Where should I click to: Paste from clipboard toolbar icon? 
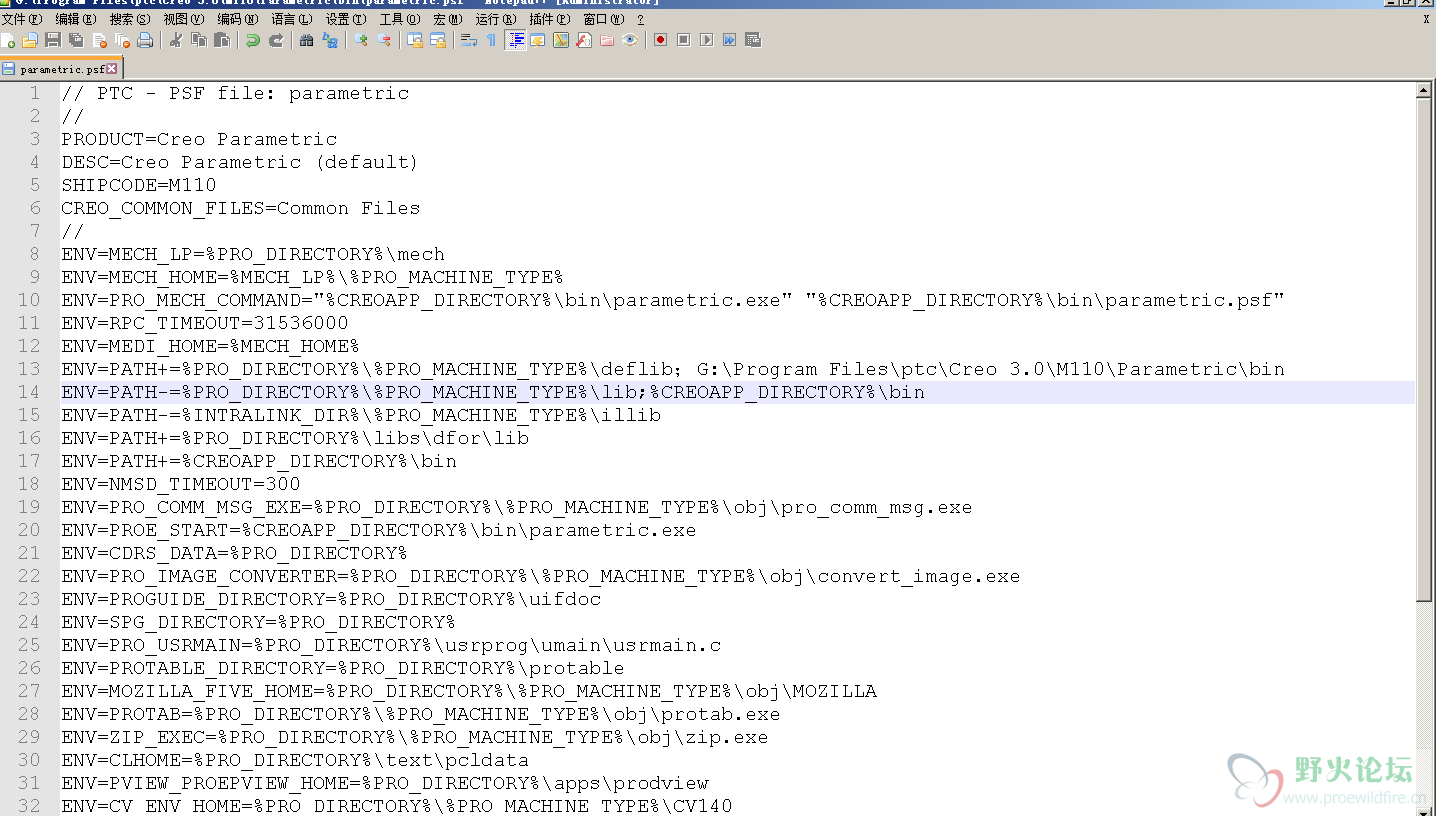[x=221, y=40]
